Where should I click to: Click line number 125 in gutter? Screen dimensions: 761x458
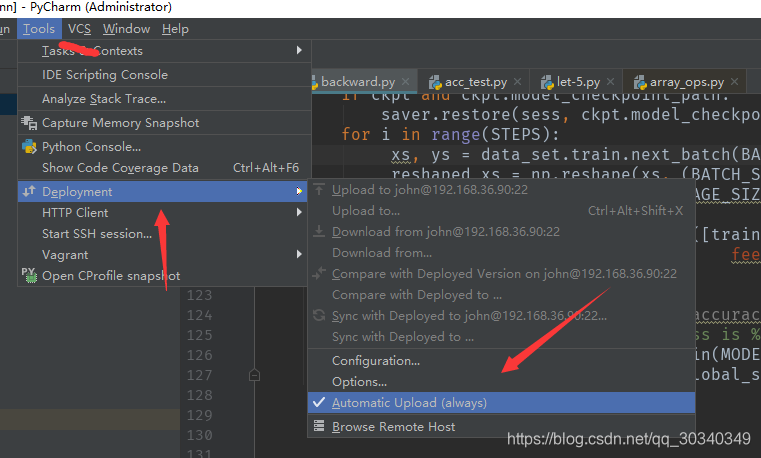click(199, 335)
